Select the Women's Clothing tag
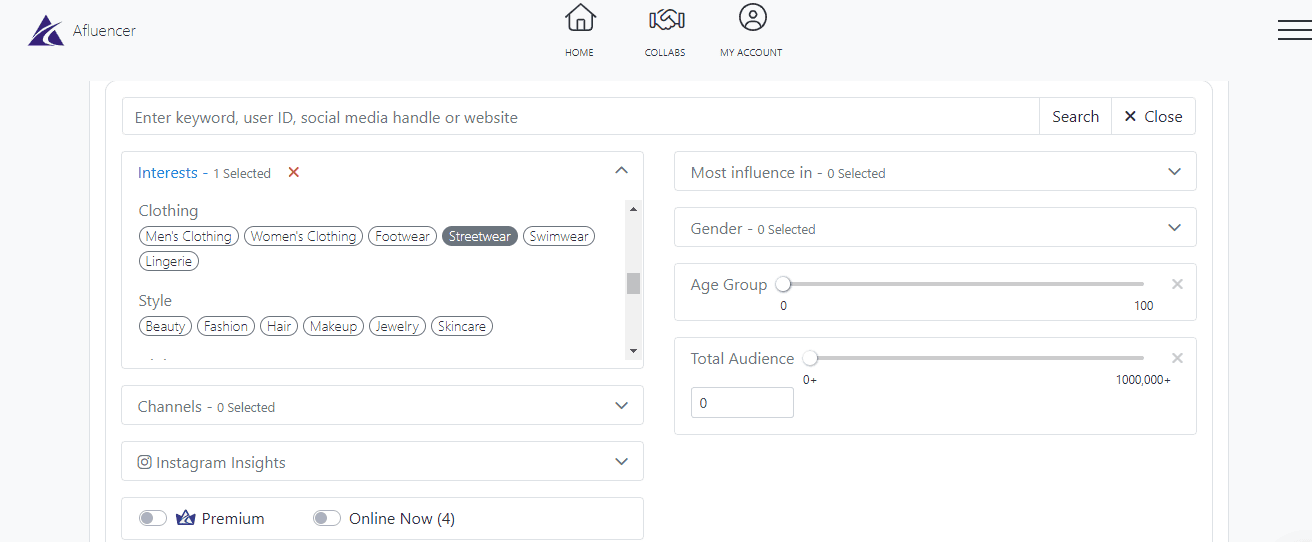This screenshot has width=1312, height=542. click(x=303, y=237)
